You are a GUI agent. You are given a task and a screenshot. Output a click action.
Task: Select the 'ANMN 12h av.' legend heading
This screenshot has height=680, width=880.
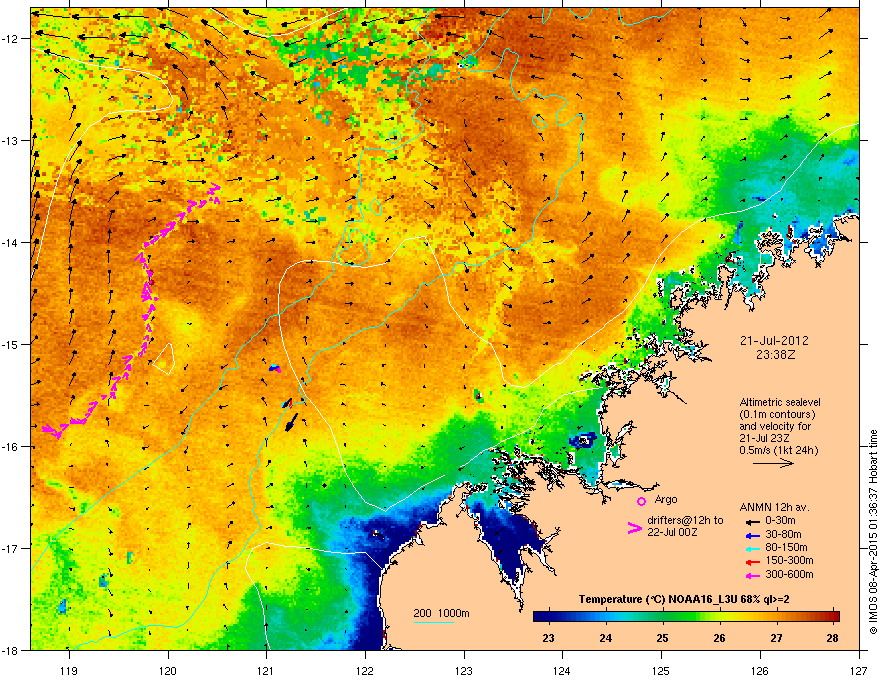point(774,507)
